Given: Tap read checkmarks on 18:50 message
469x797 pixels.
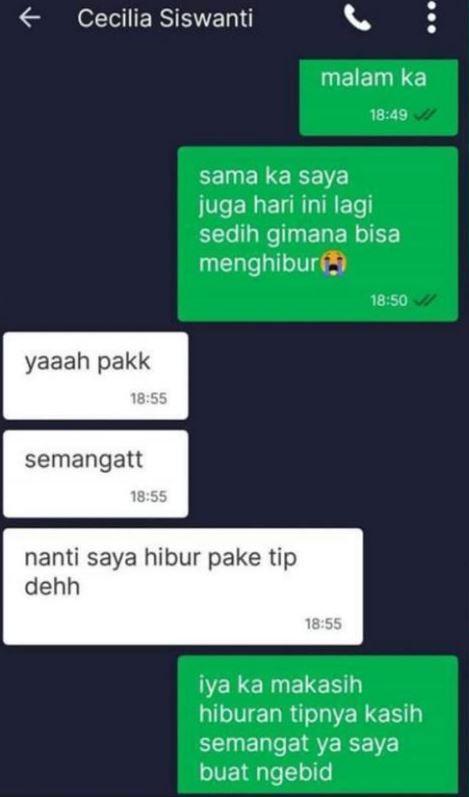Looking at the screenshot, I should [x=426, y=301].
